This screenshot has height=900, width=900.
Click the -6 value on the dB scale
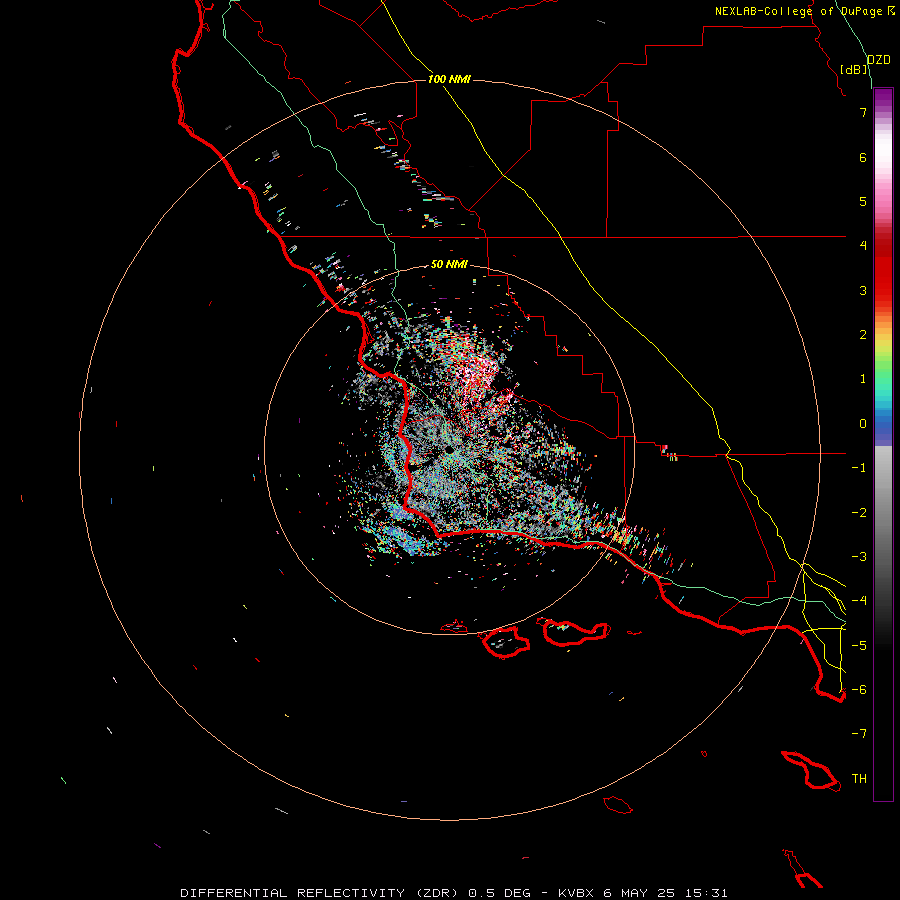859,690
